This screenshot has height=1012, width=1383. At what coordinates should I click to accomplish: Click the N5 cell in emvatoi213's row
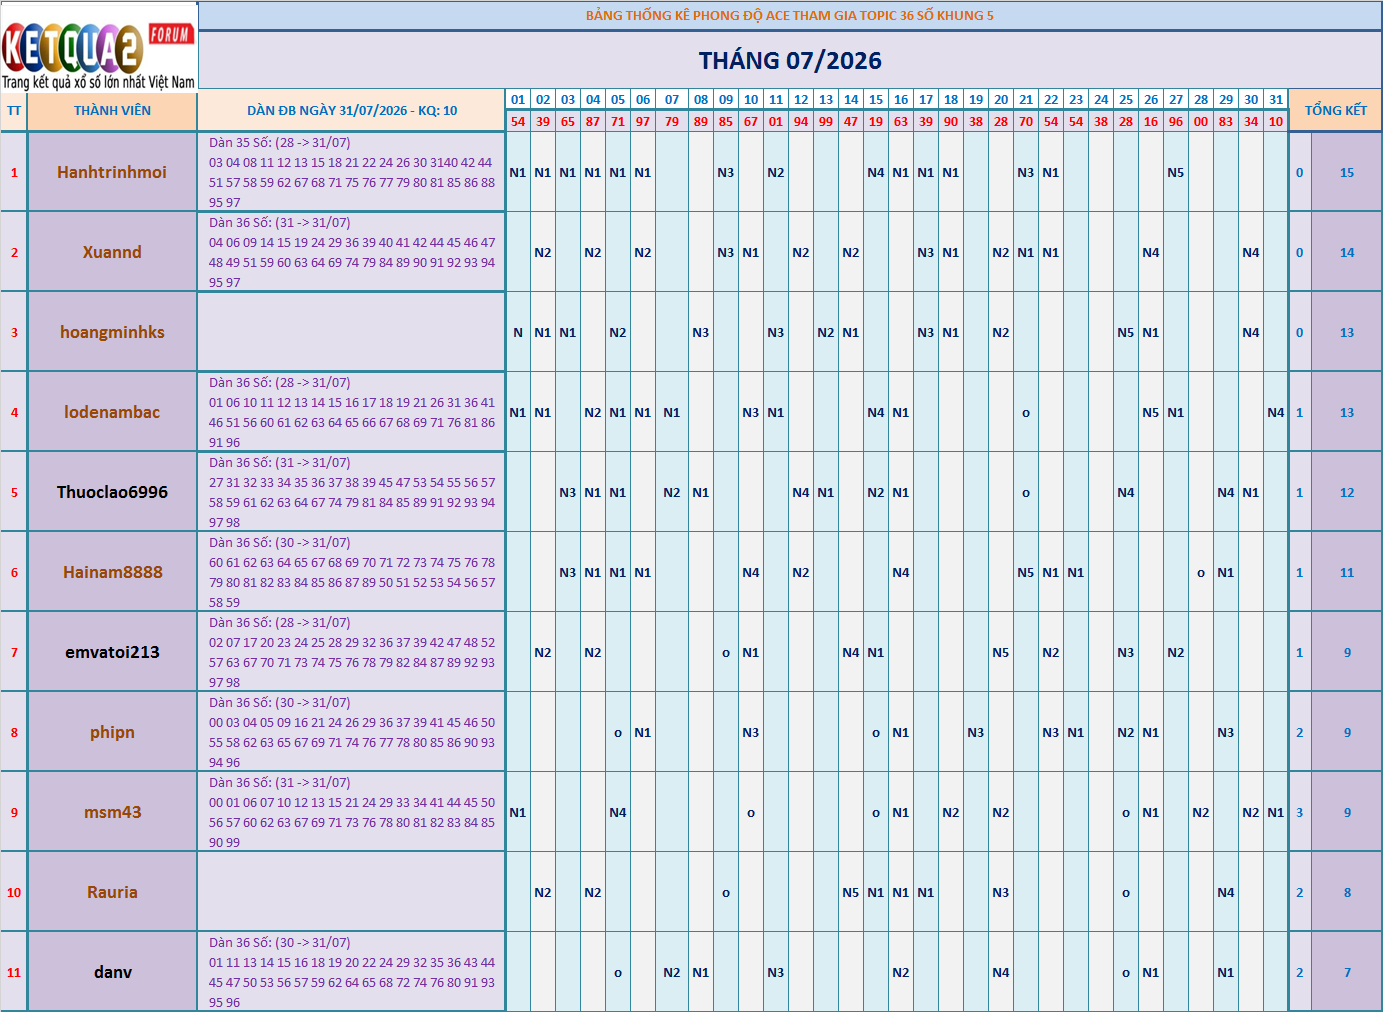point(1001,652)
